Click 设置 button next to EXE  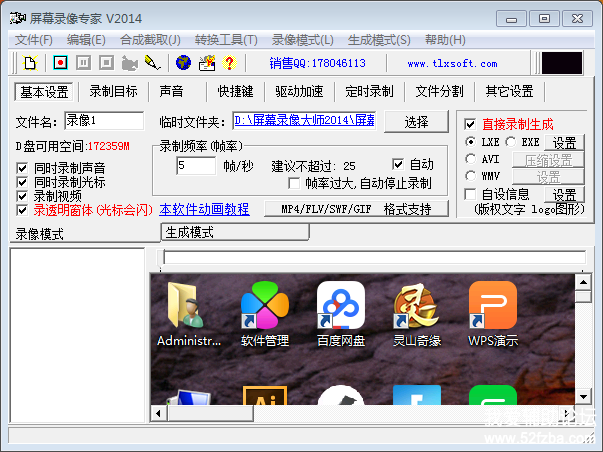pyautogui.click(x=564, y=143)
